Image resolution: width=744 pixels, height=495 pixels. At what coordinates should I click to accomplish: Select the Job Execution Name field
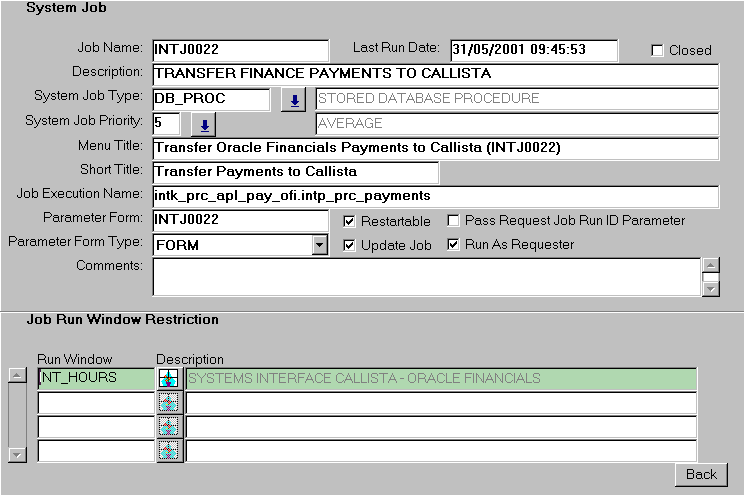pos(435,196)
